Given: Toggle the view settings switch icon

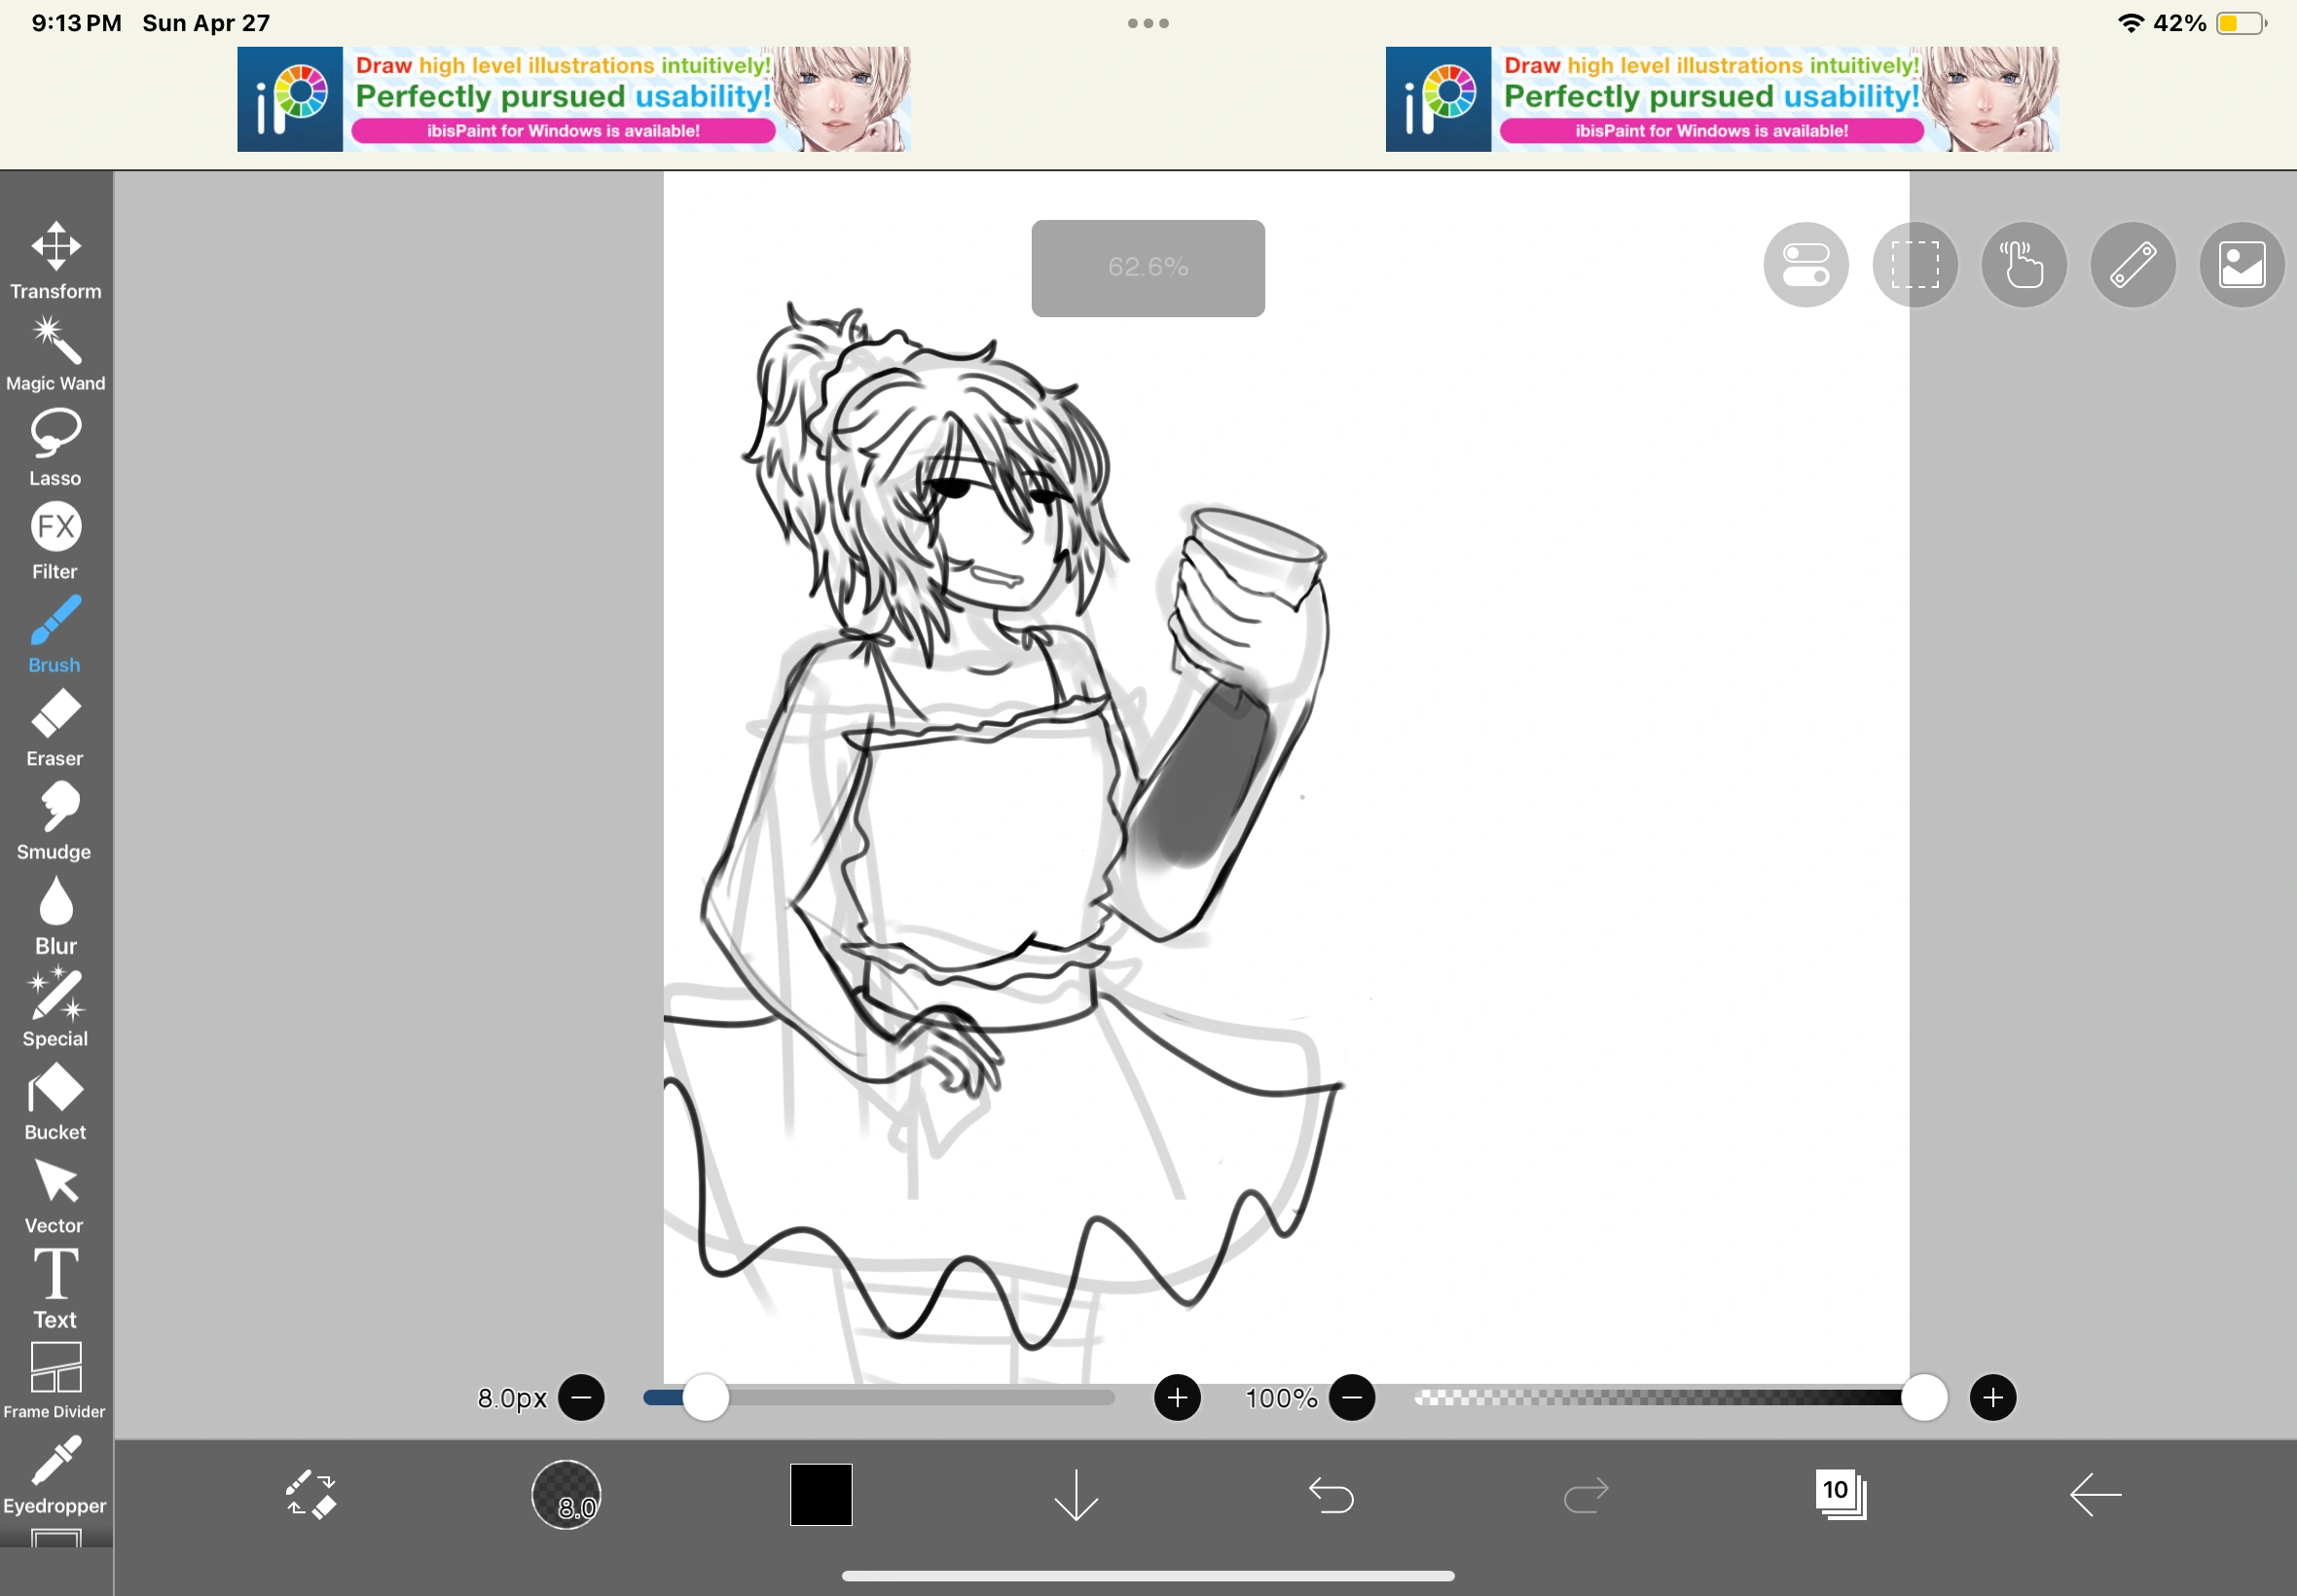Looking at the screenshot, I should [1805, 265].
